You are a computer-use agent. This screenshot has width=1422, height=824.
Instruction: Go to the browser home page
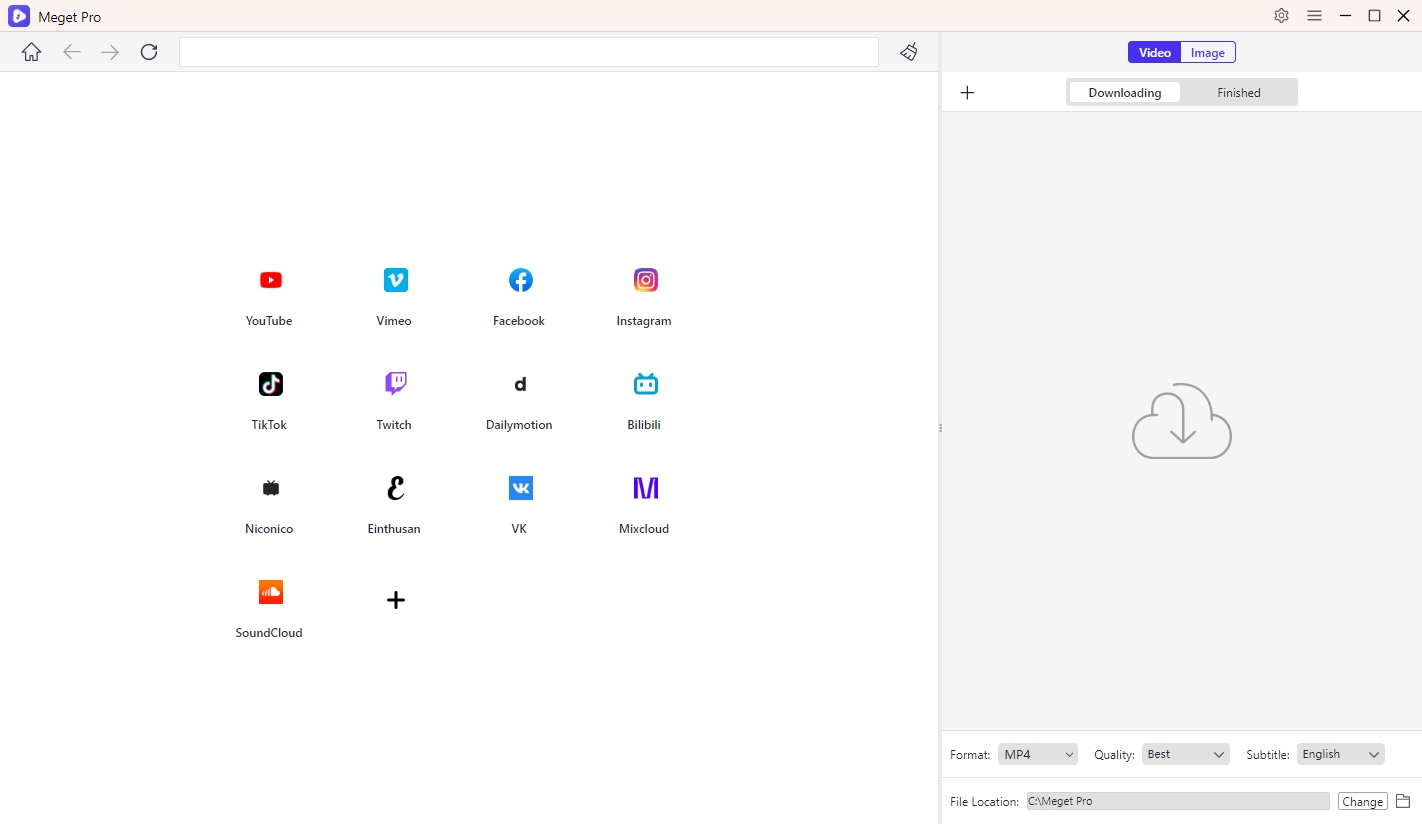click(32, 52)
